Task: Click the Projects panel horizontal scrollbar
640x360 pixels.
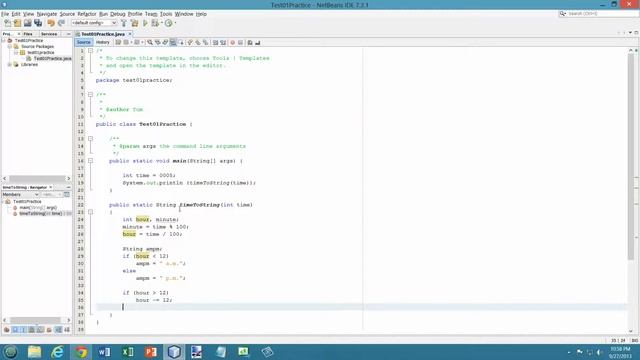Action: pyautogui.click(x=37, y=178)
